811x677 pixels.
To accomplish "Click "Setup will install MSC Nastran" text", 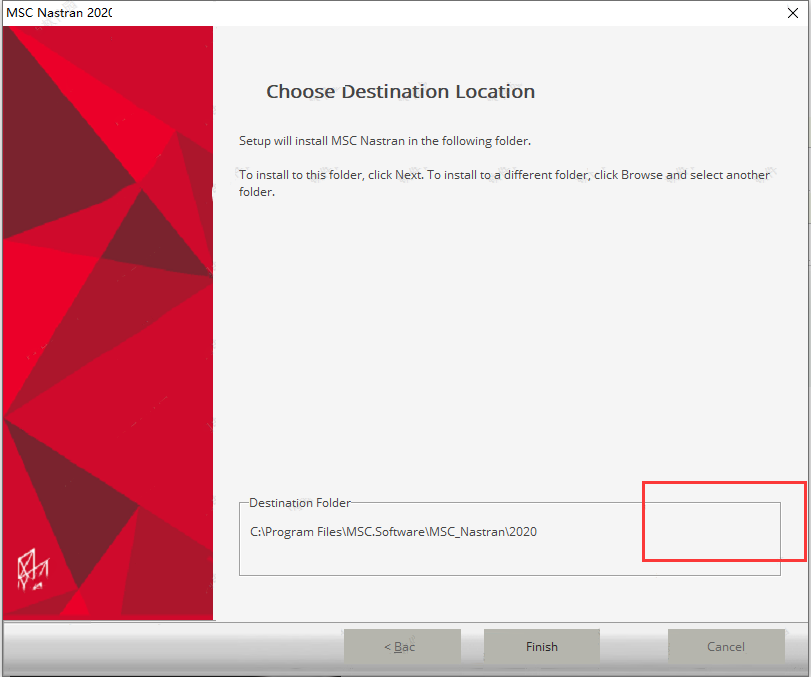I will pyautogui.click(x=385, y=141).
